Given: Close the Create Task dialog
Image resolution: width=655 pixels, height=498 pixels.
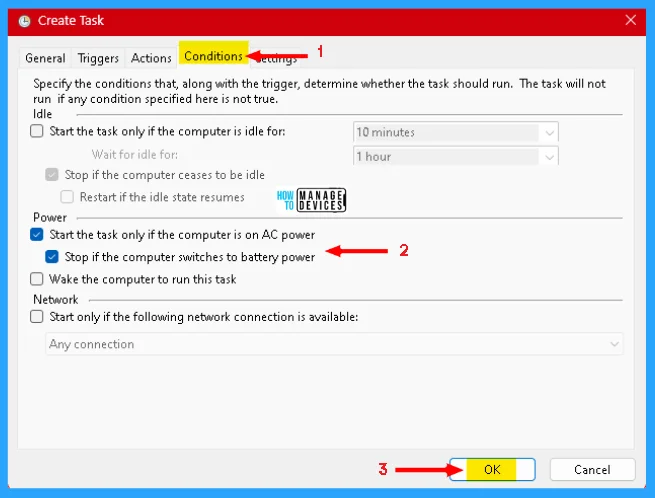Looking at the screenshot, I should (x=631, y=20).
